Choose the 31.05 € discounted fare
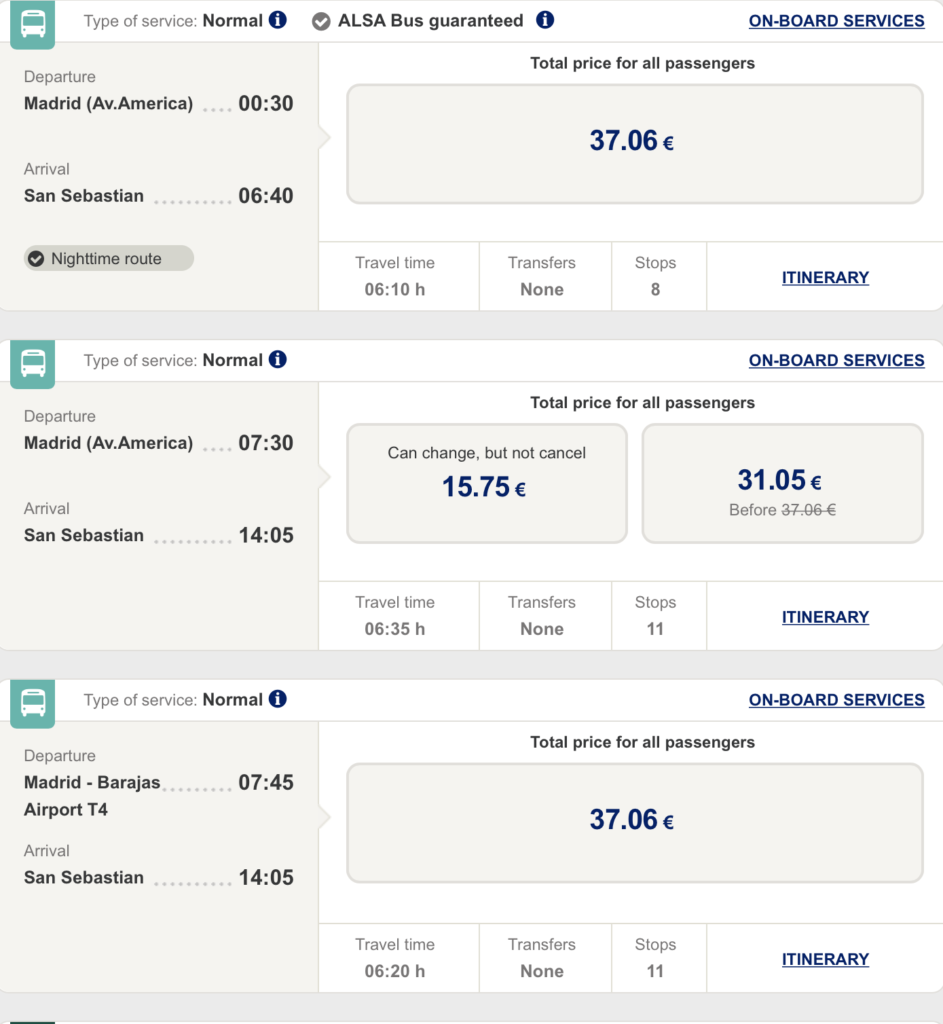943x1024 pixels. (x=782, y=483)
